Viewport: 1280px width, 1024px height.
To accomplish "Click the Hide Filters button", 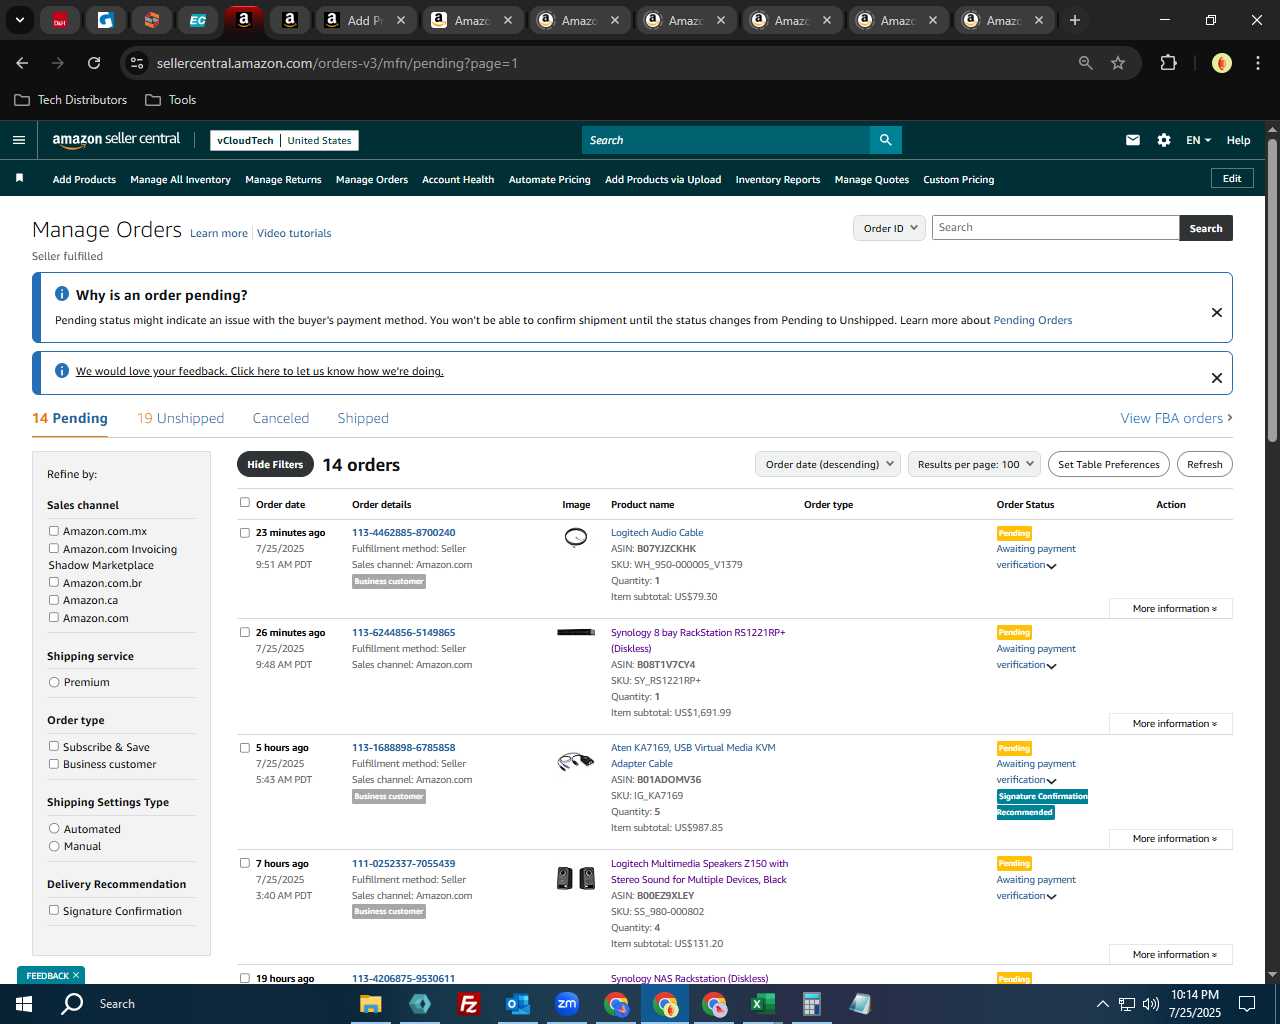I will (275, 464).
